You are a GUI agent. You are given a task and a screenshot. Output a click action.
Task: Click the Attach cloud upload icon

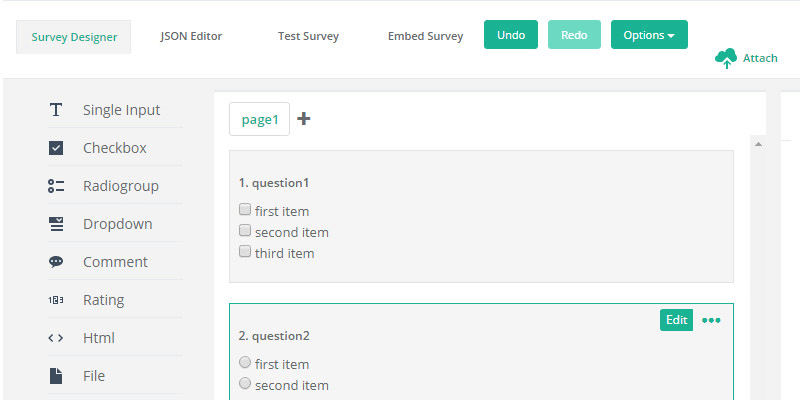tap(726, 58)
